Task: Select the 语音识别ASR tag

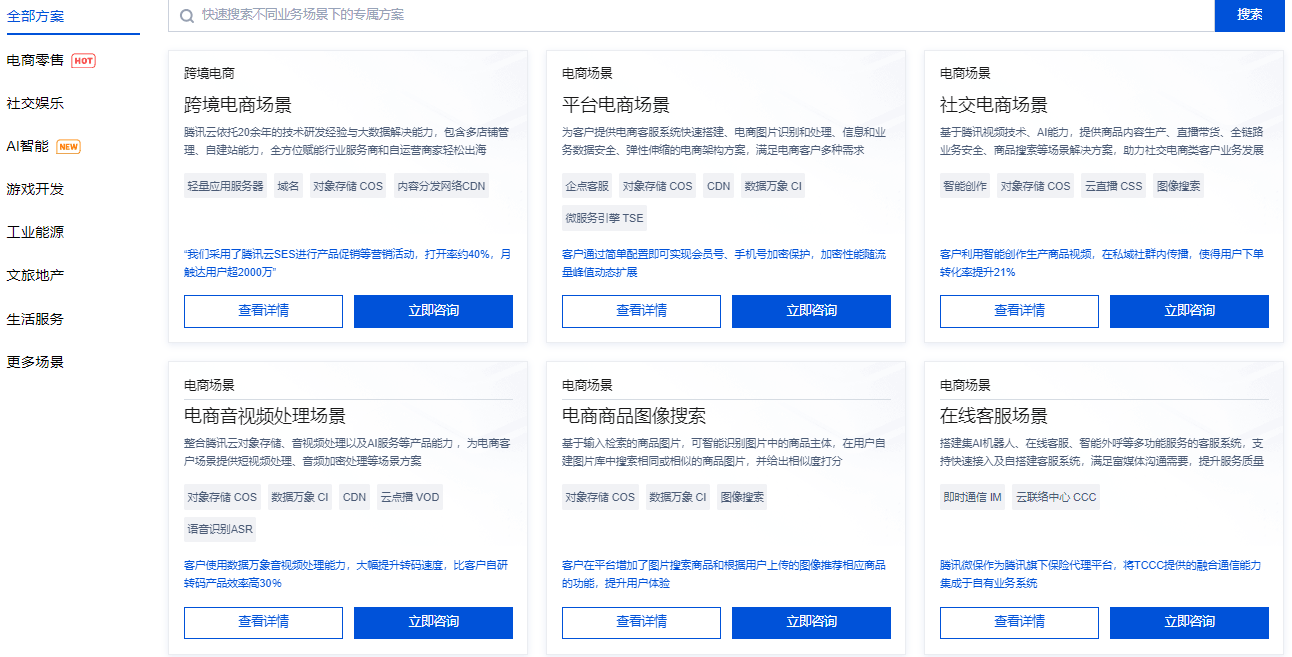Action: (219, 528)
